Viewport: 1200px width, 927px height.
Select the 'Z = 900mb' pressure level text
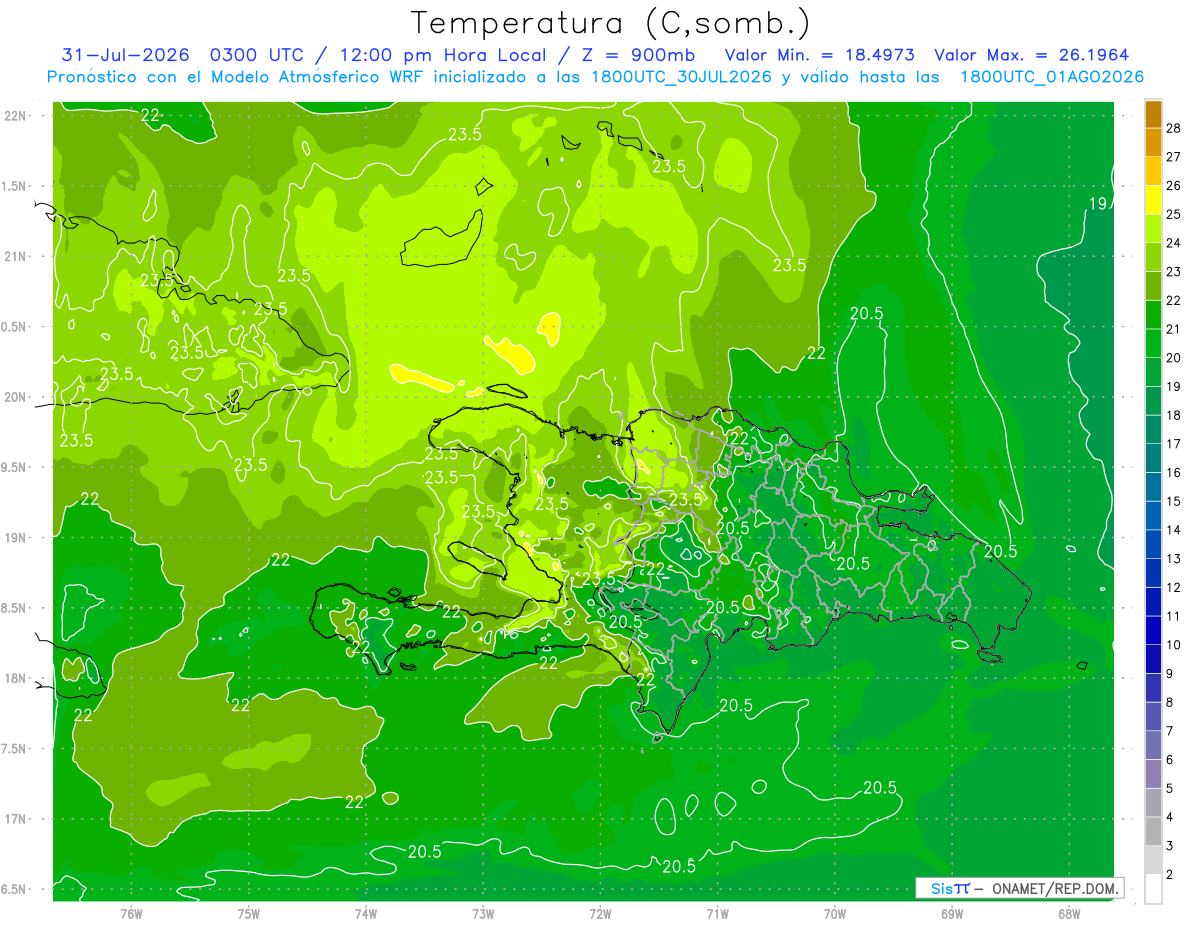tap(637, 55)
